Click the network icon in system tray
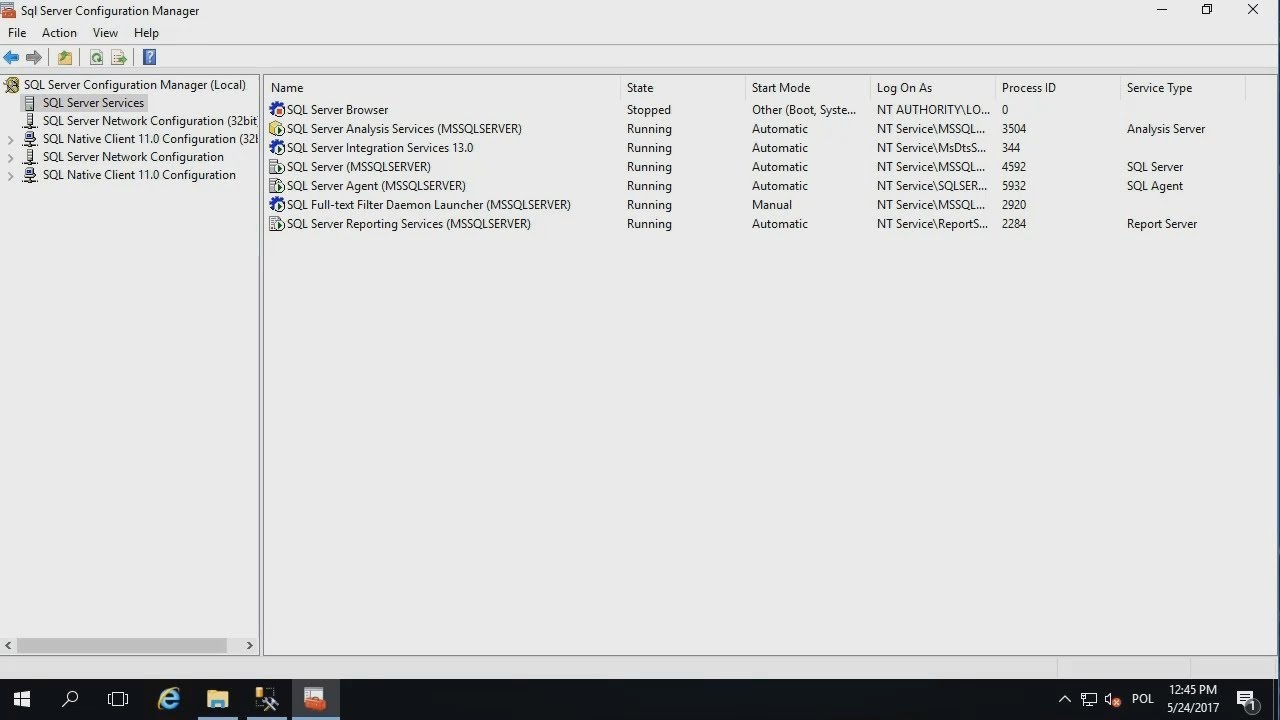 pyautogui.click(x=1089, y=699)
